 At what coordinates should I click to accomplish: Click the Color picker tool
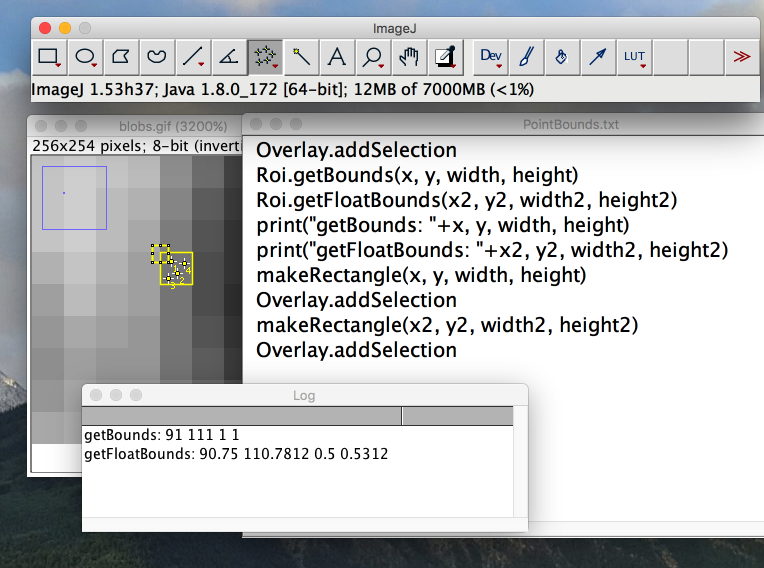(444, 57)
